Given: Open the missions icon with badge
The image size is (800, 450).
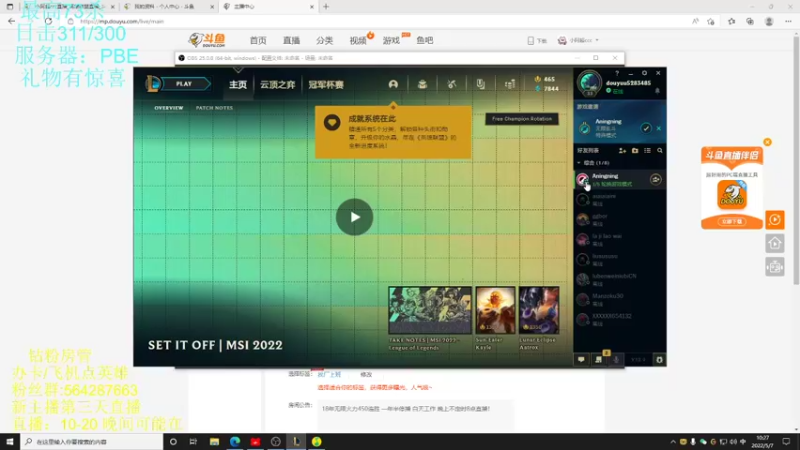Looking at the screenshot, I should click(x=599, y=359).
